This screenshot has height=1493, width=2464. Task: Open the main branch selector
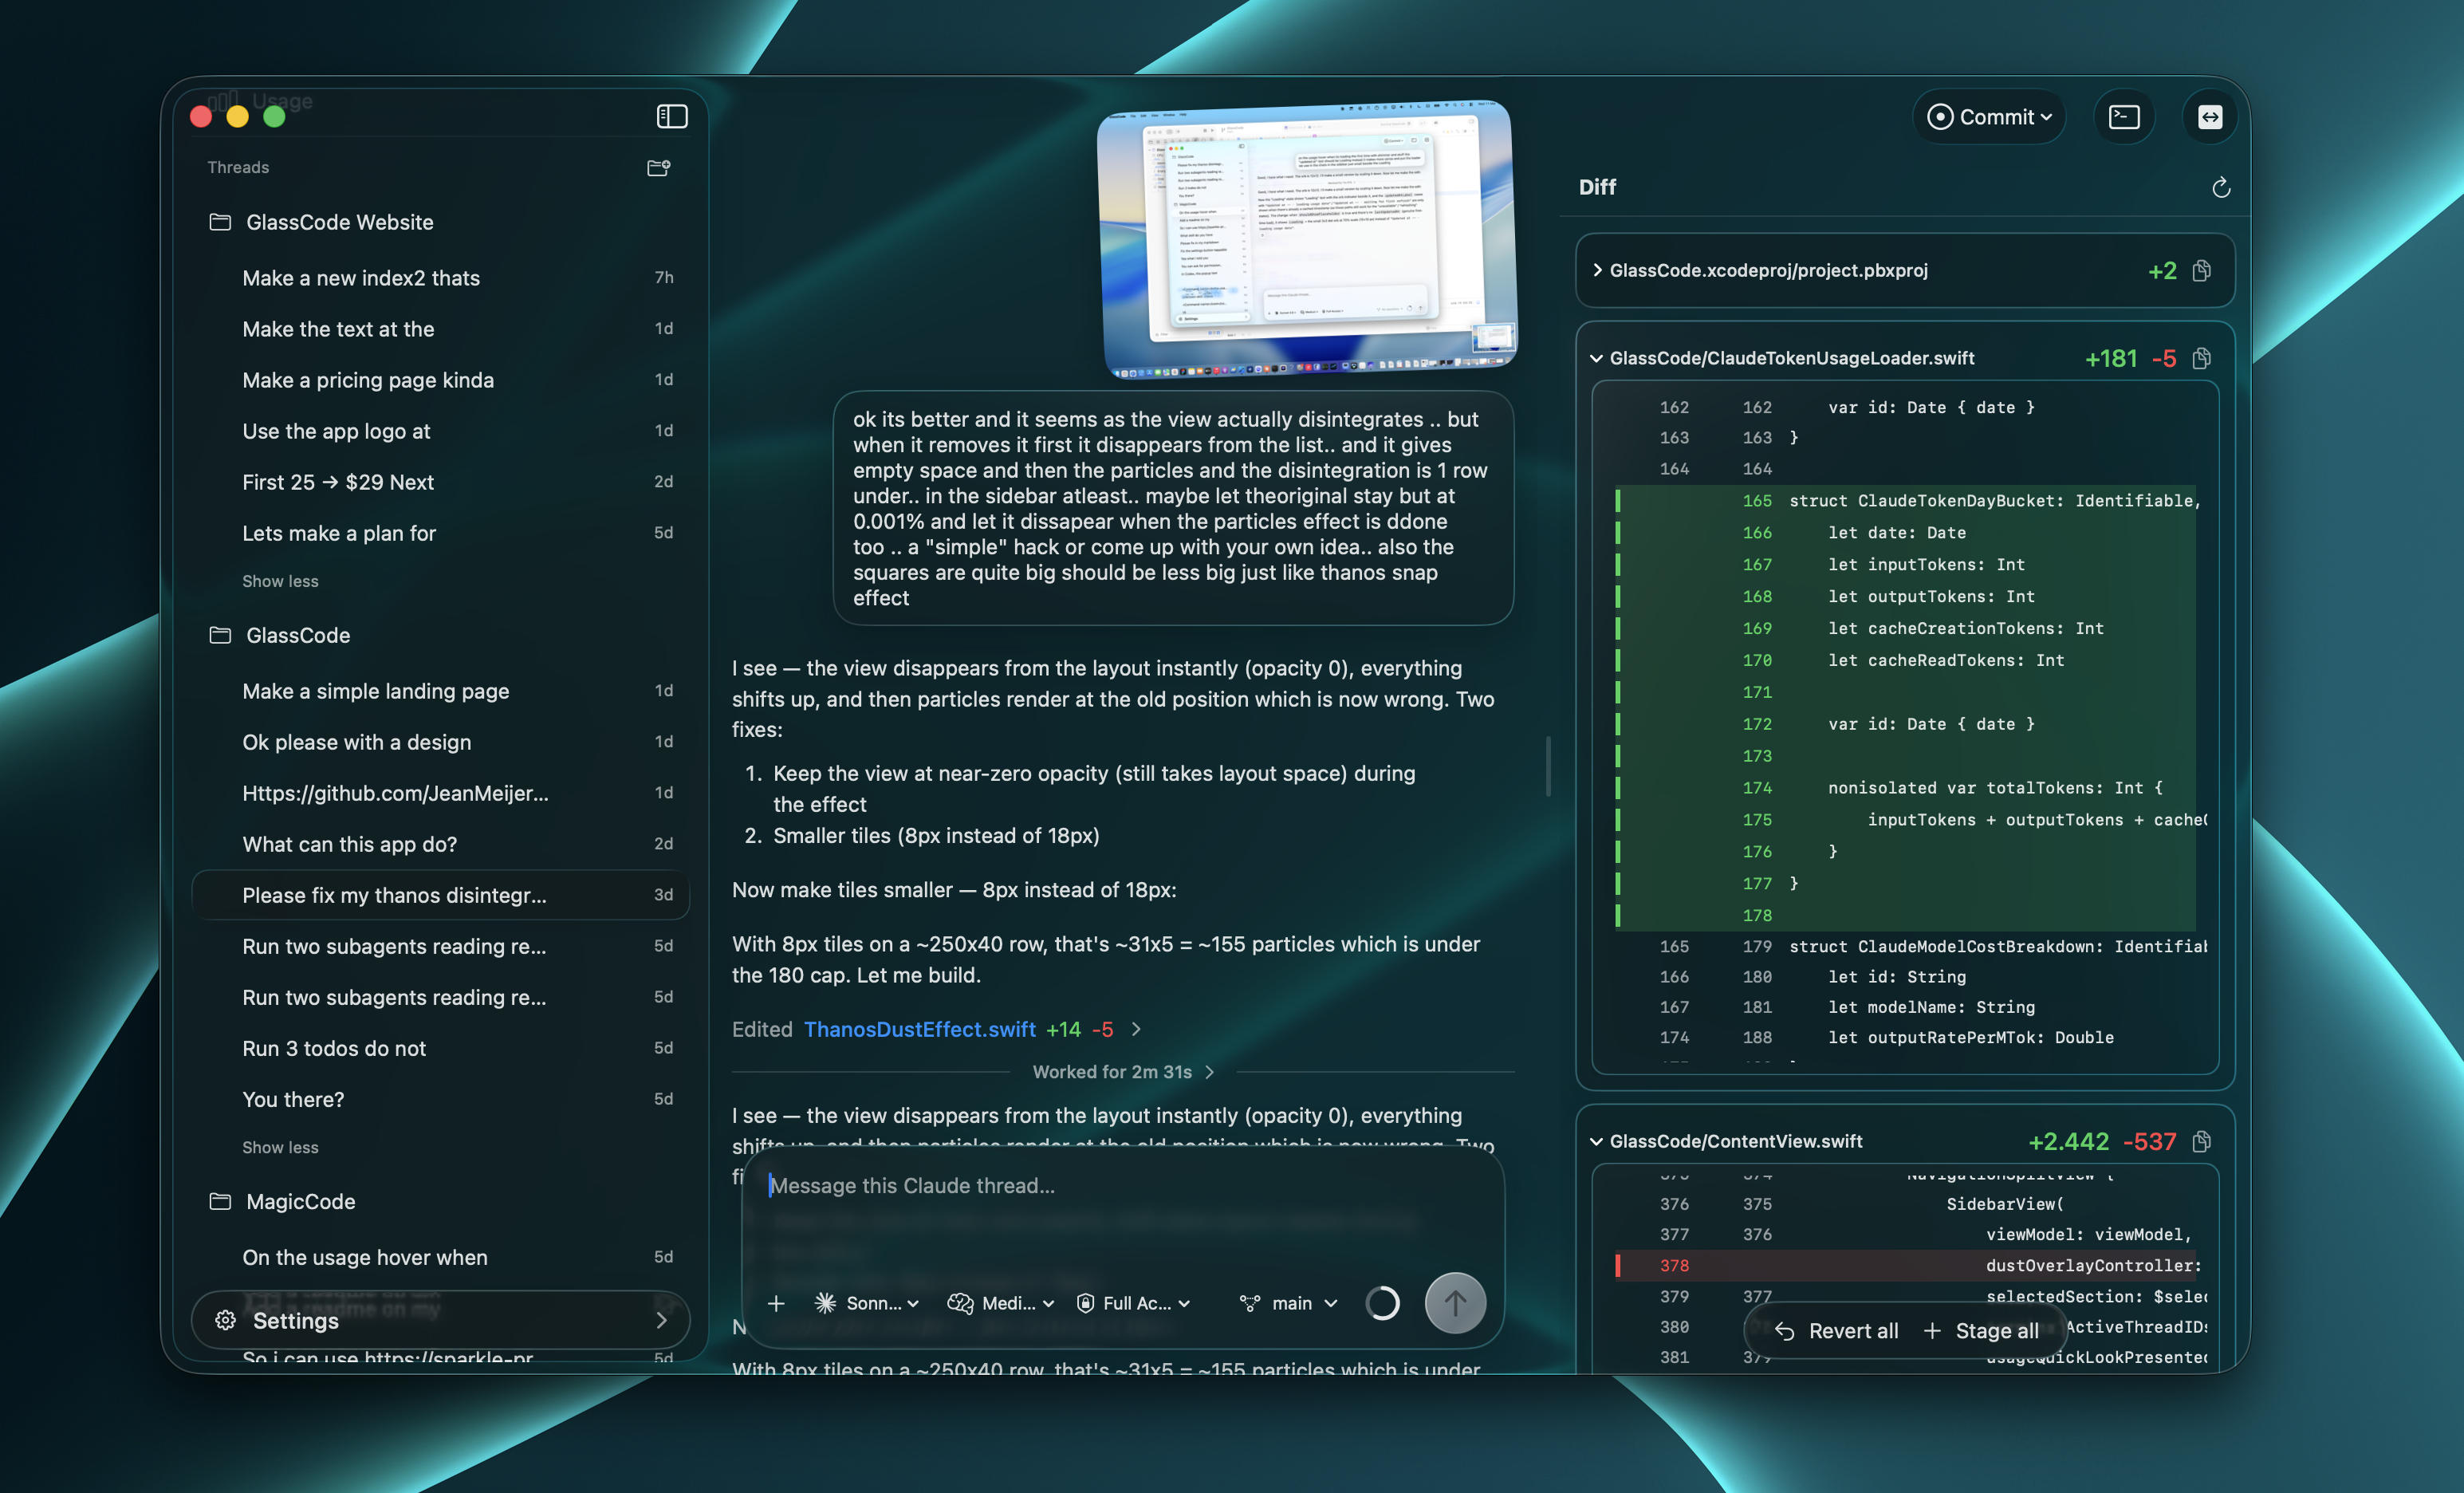tap(1290, 1303)
